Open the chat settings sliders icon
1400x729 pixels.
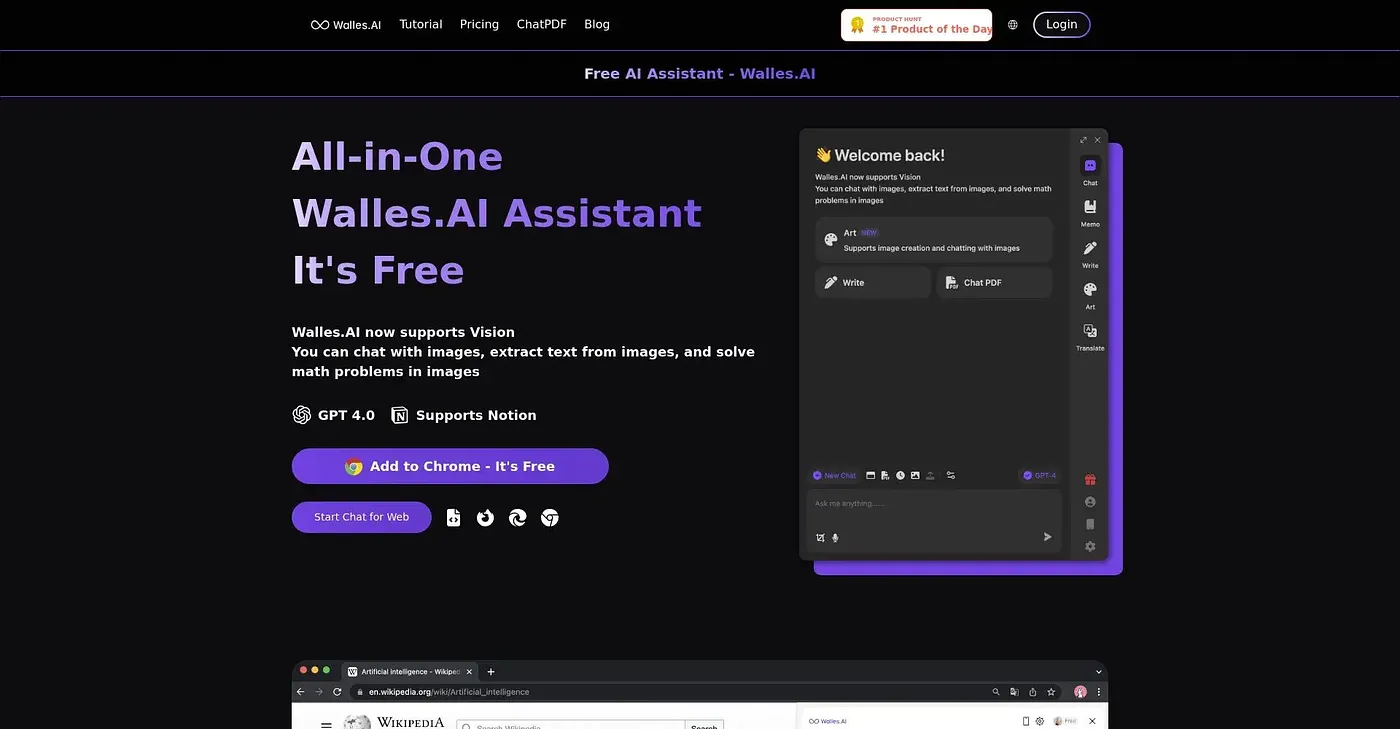pyautogui.click(x=951, y=476)
